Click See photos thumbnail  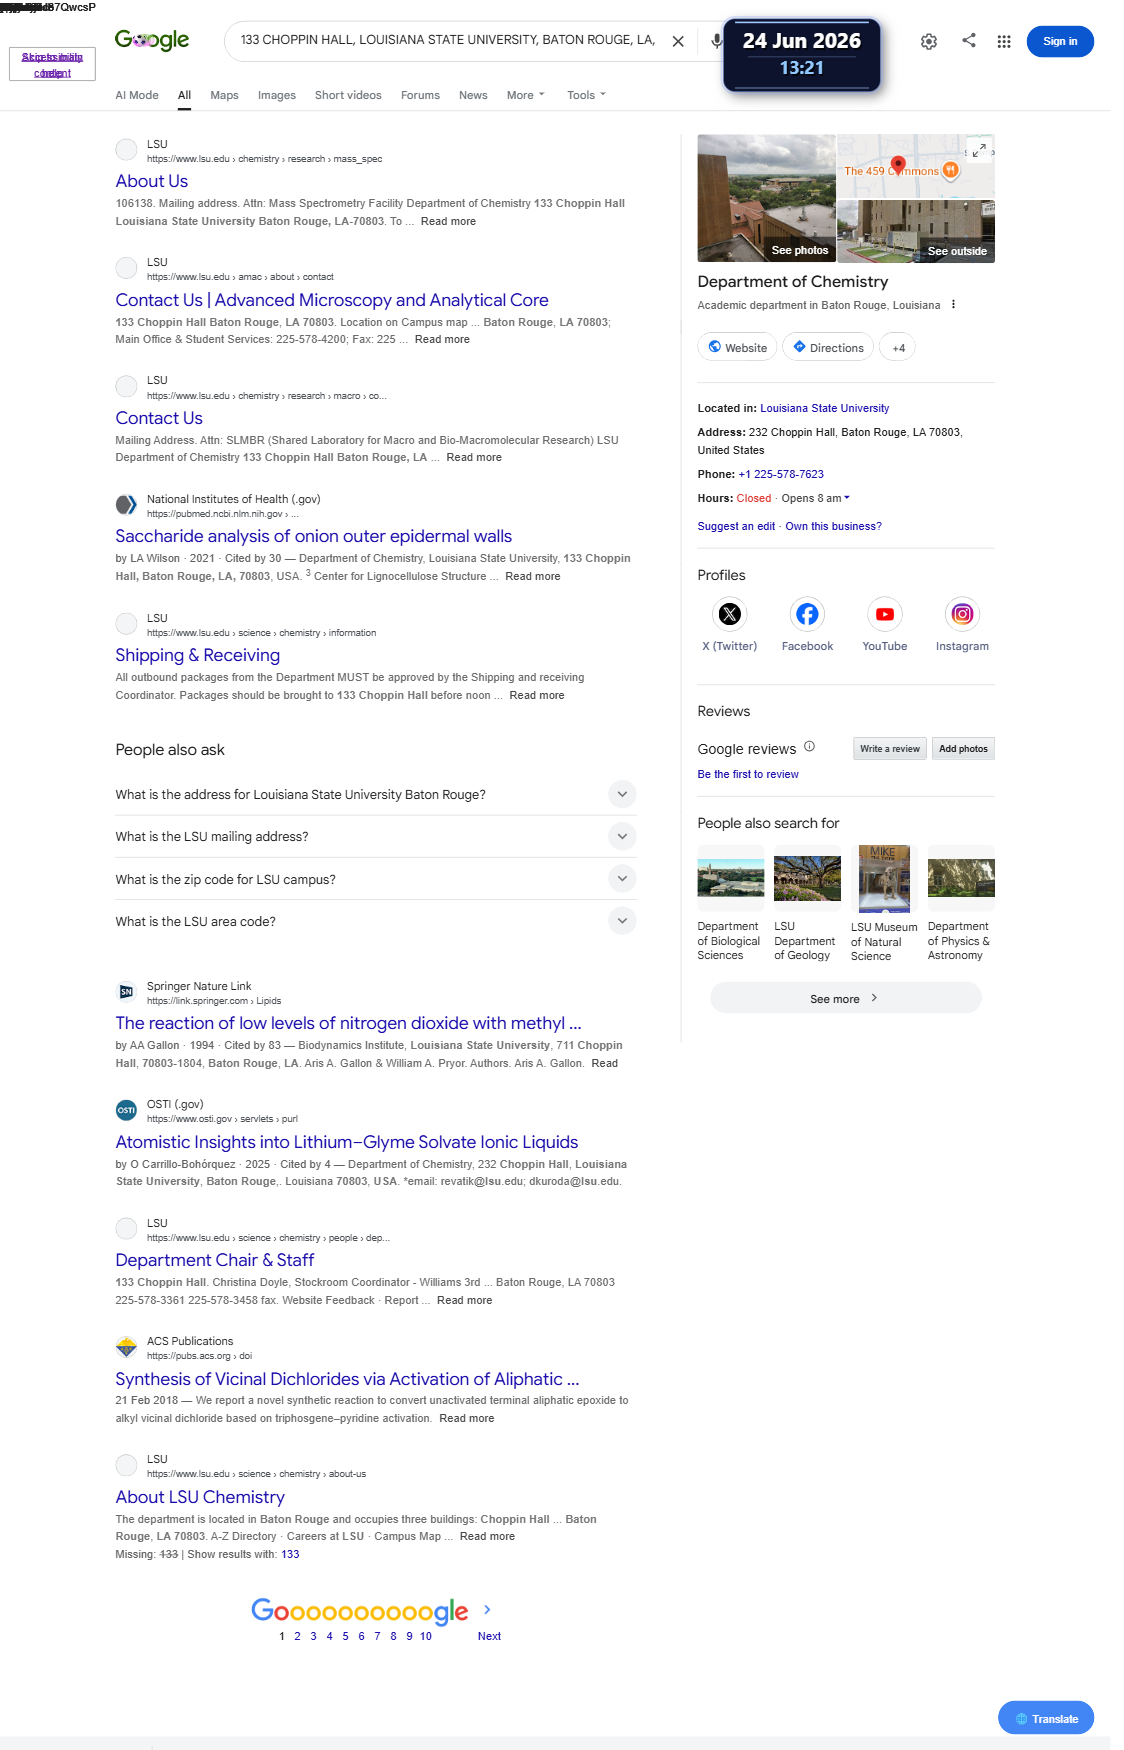[766, 198]
